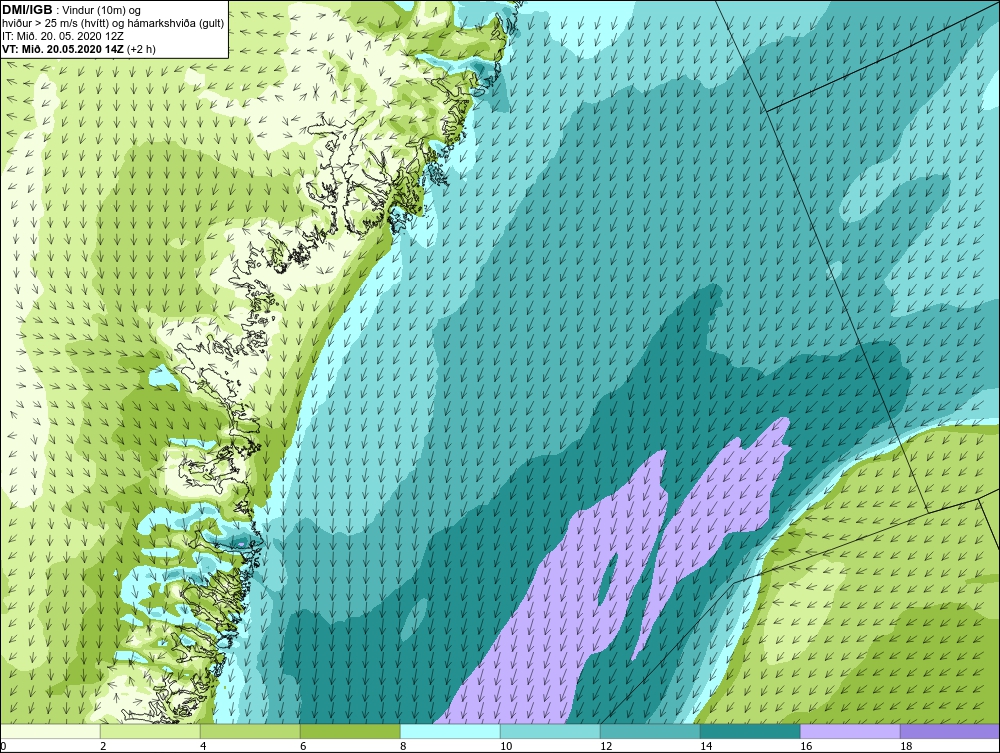Screen dimensions: 1000x753
Task: Click the 6–8 m/s olive green swatch
Action: click(350, 731)
